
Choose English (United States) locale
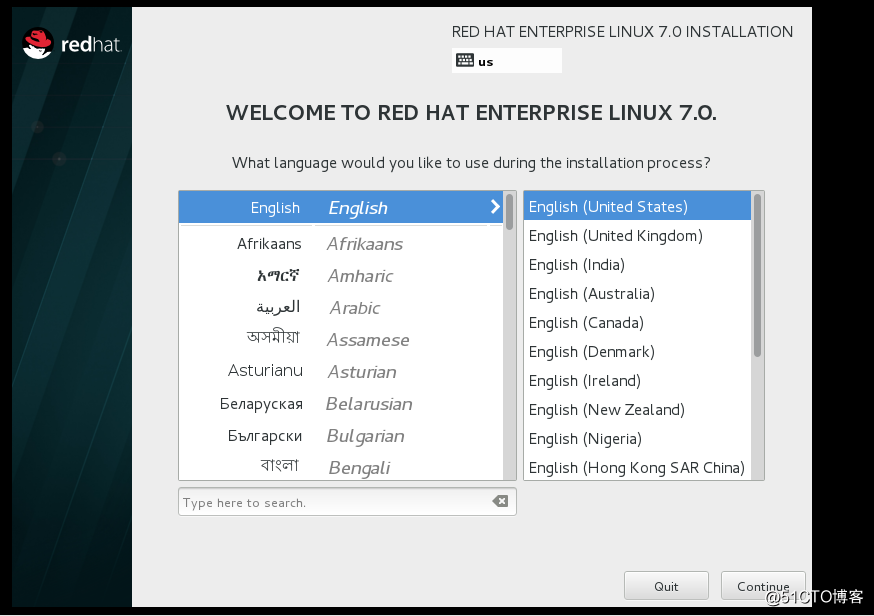point(638,206)
